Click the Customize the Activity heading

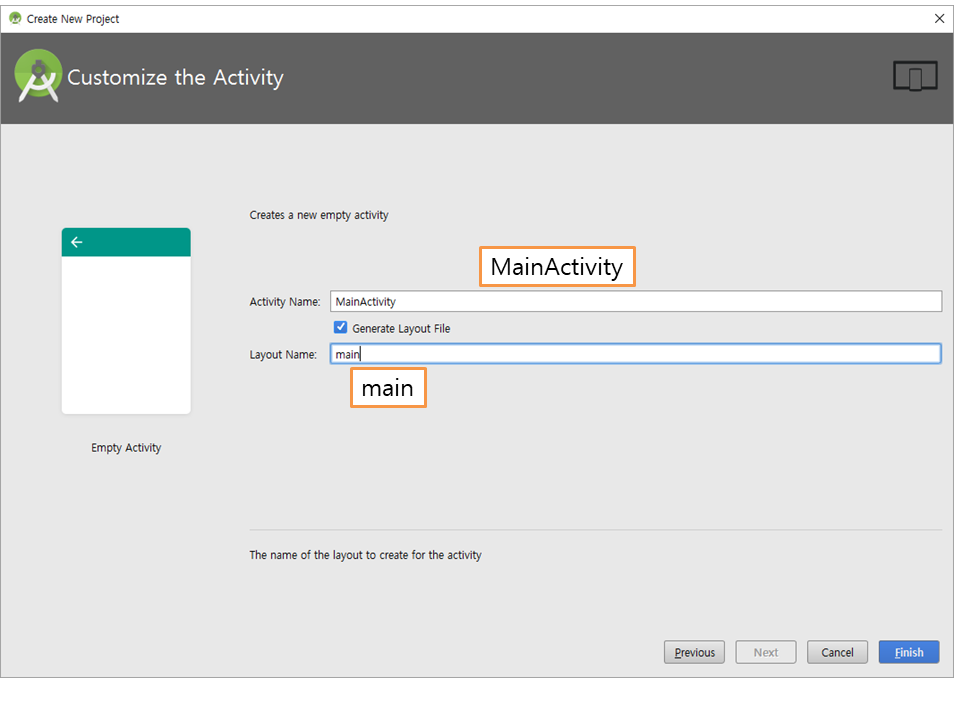click(175, 78)
